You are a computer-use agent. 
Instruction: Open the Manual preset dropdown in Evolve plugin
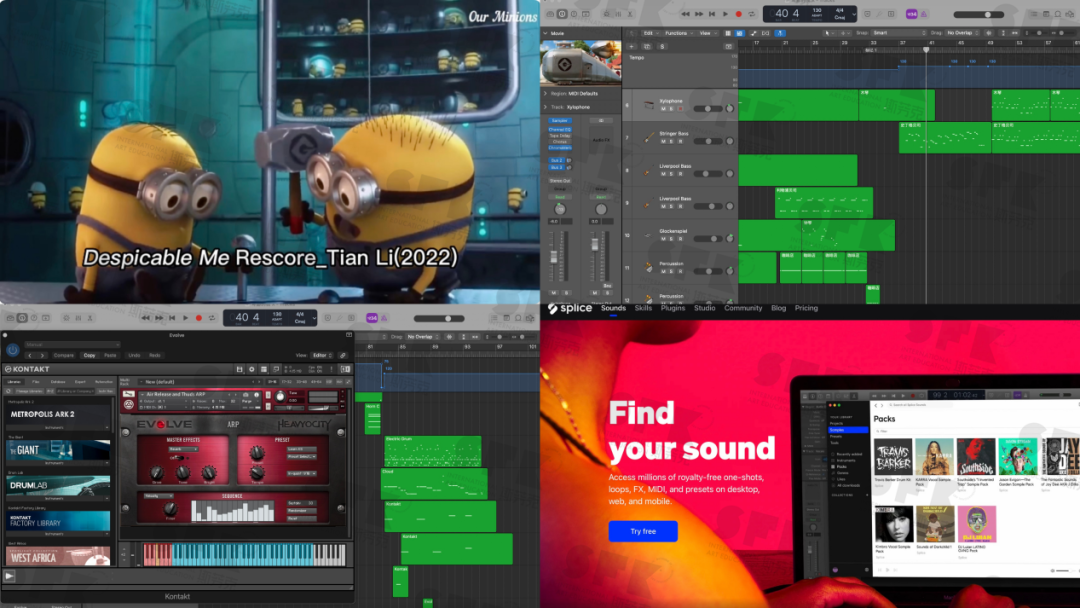72,344
